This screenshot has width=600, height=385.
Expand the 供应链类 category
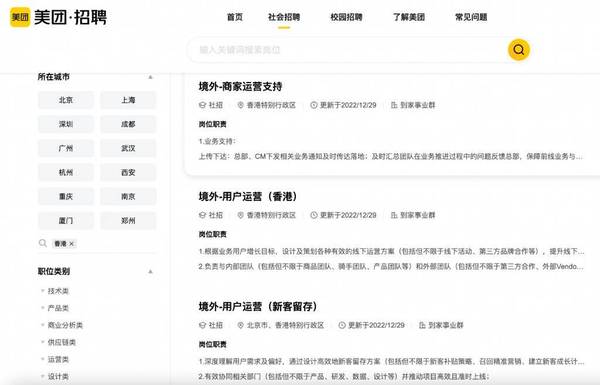coord(42,342)
